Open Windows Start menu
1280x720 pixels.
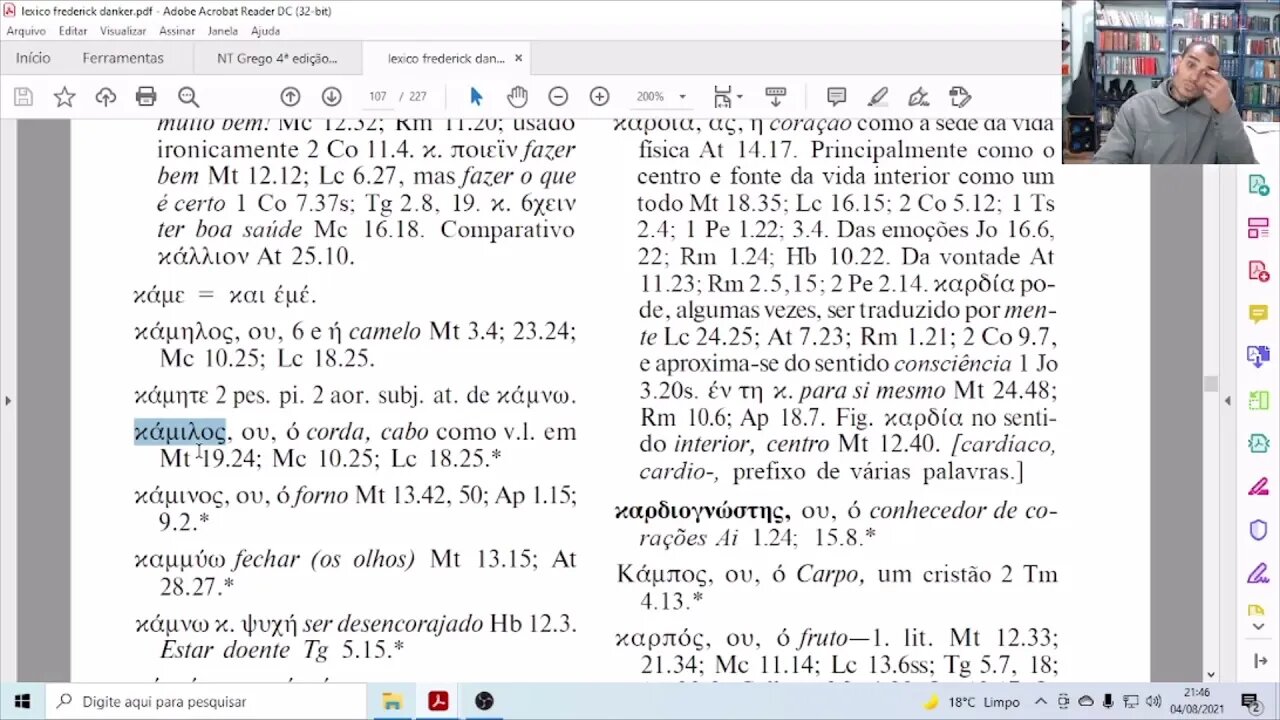point(22,701)
